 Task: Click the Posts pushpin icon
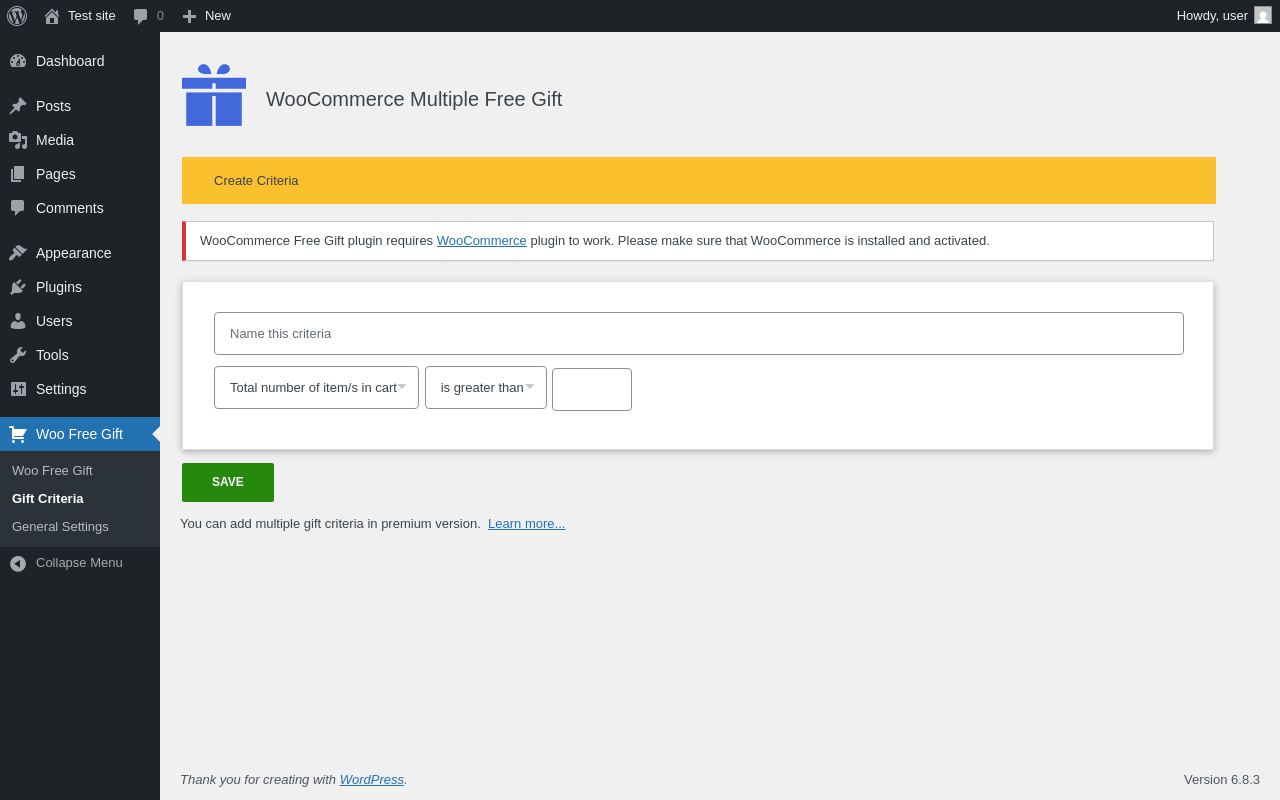tap(18, 106)
